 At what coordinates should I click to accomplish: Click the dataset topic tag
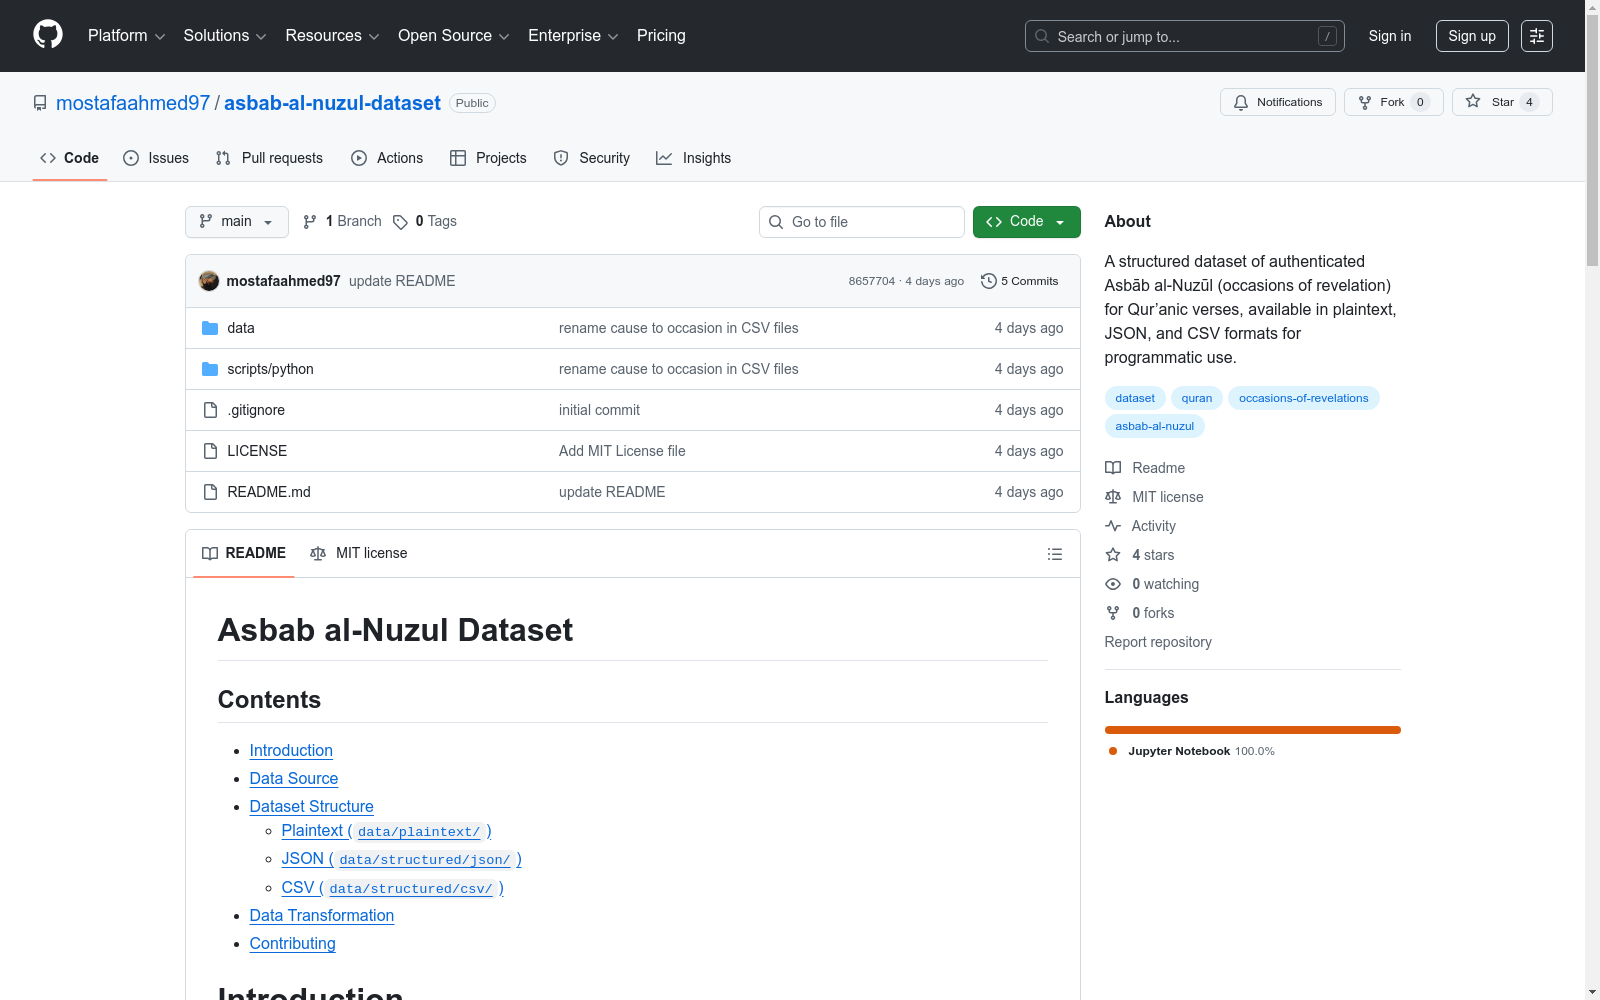[1135, 398]
